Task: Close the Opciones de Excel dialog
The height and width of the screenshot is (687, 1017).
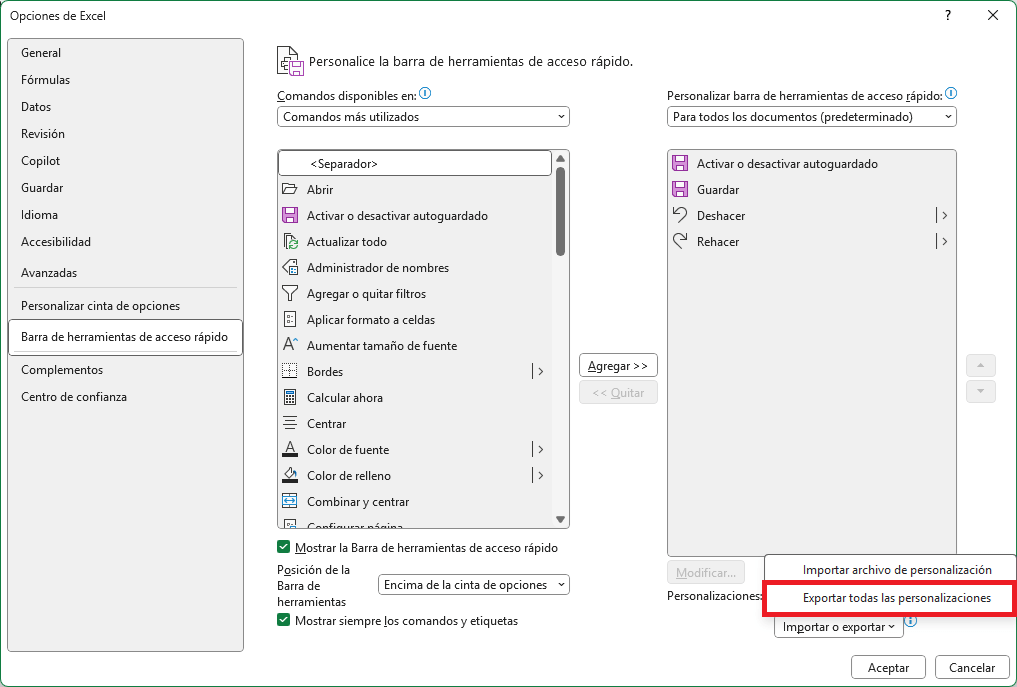Action: pos(993,16)
